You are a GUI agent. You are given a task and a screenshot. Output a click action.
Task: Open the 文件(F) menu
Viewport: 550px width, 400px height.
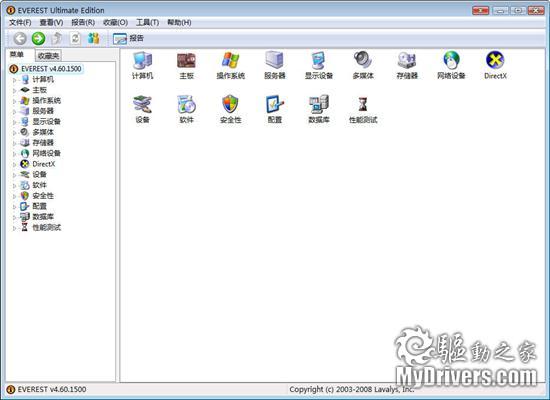point(20,22)
